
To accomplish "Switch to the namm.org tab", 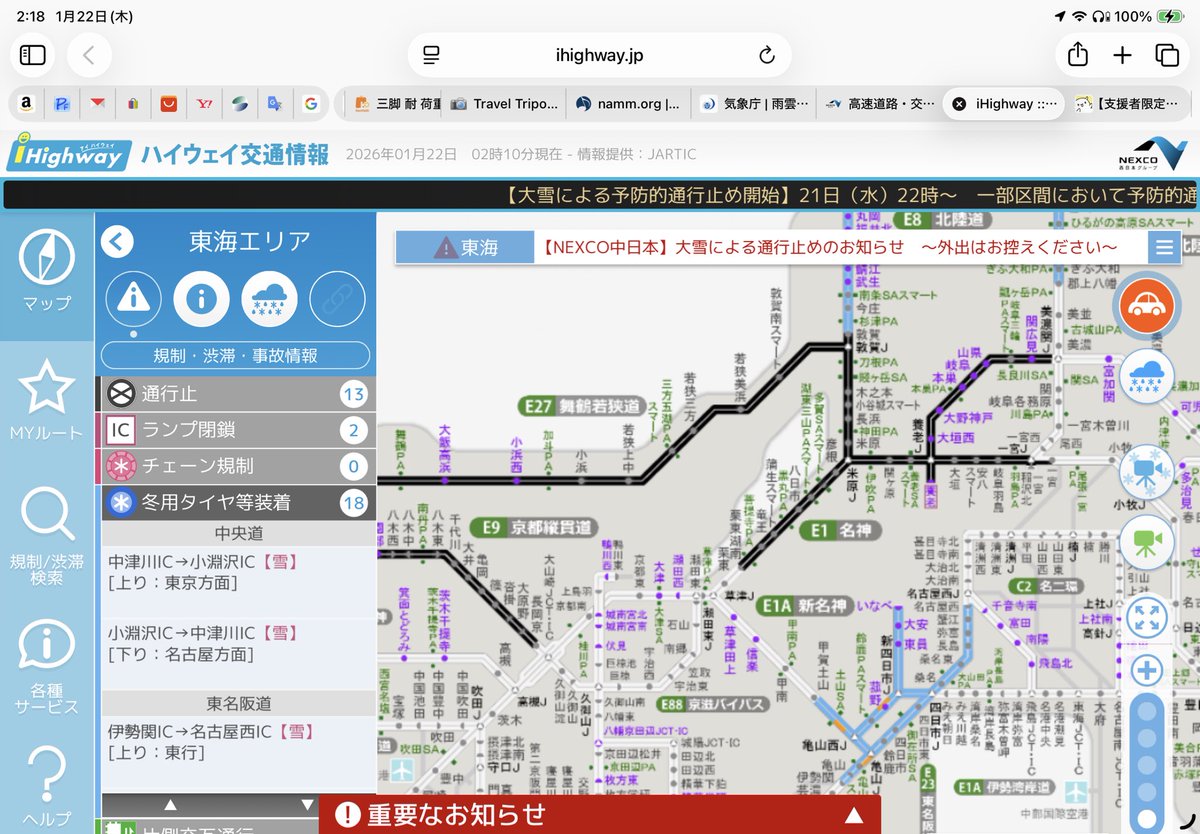I will click(x=629, y=103).
